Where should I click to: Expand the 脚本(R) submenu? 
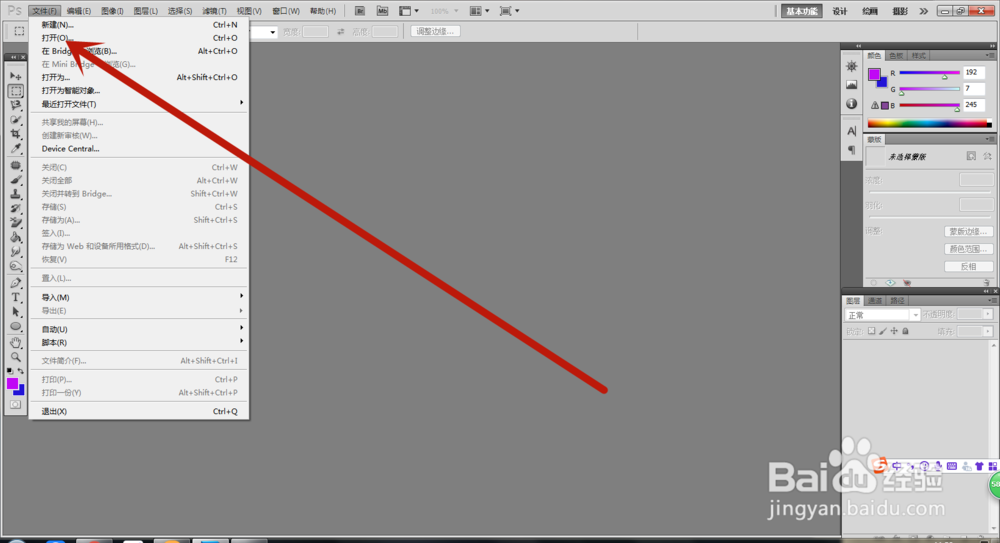pos(139,343)
